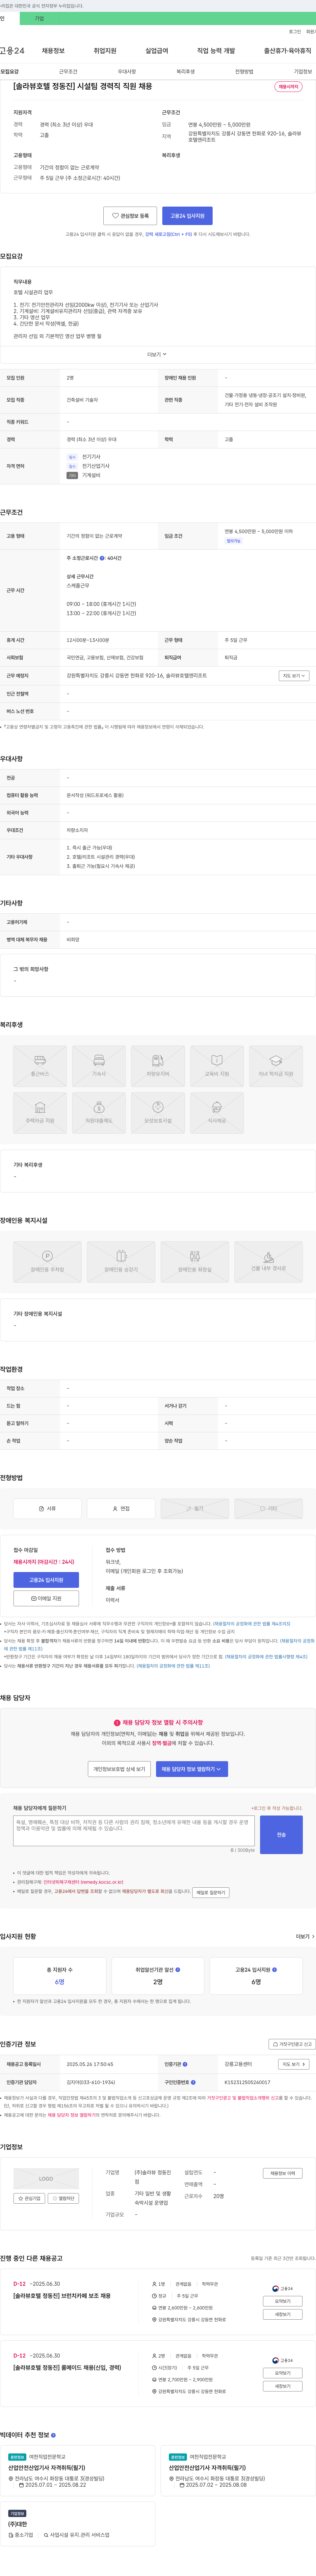
Task: Click the 장애인용 화장실 icon
Action: (195, 1262)
